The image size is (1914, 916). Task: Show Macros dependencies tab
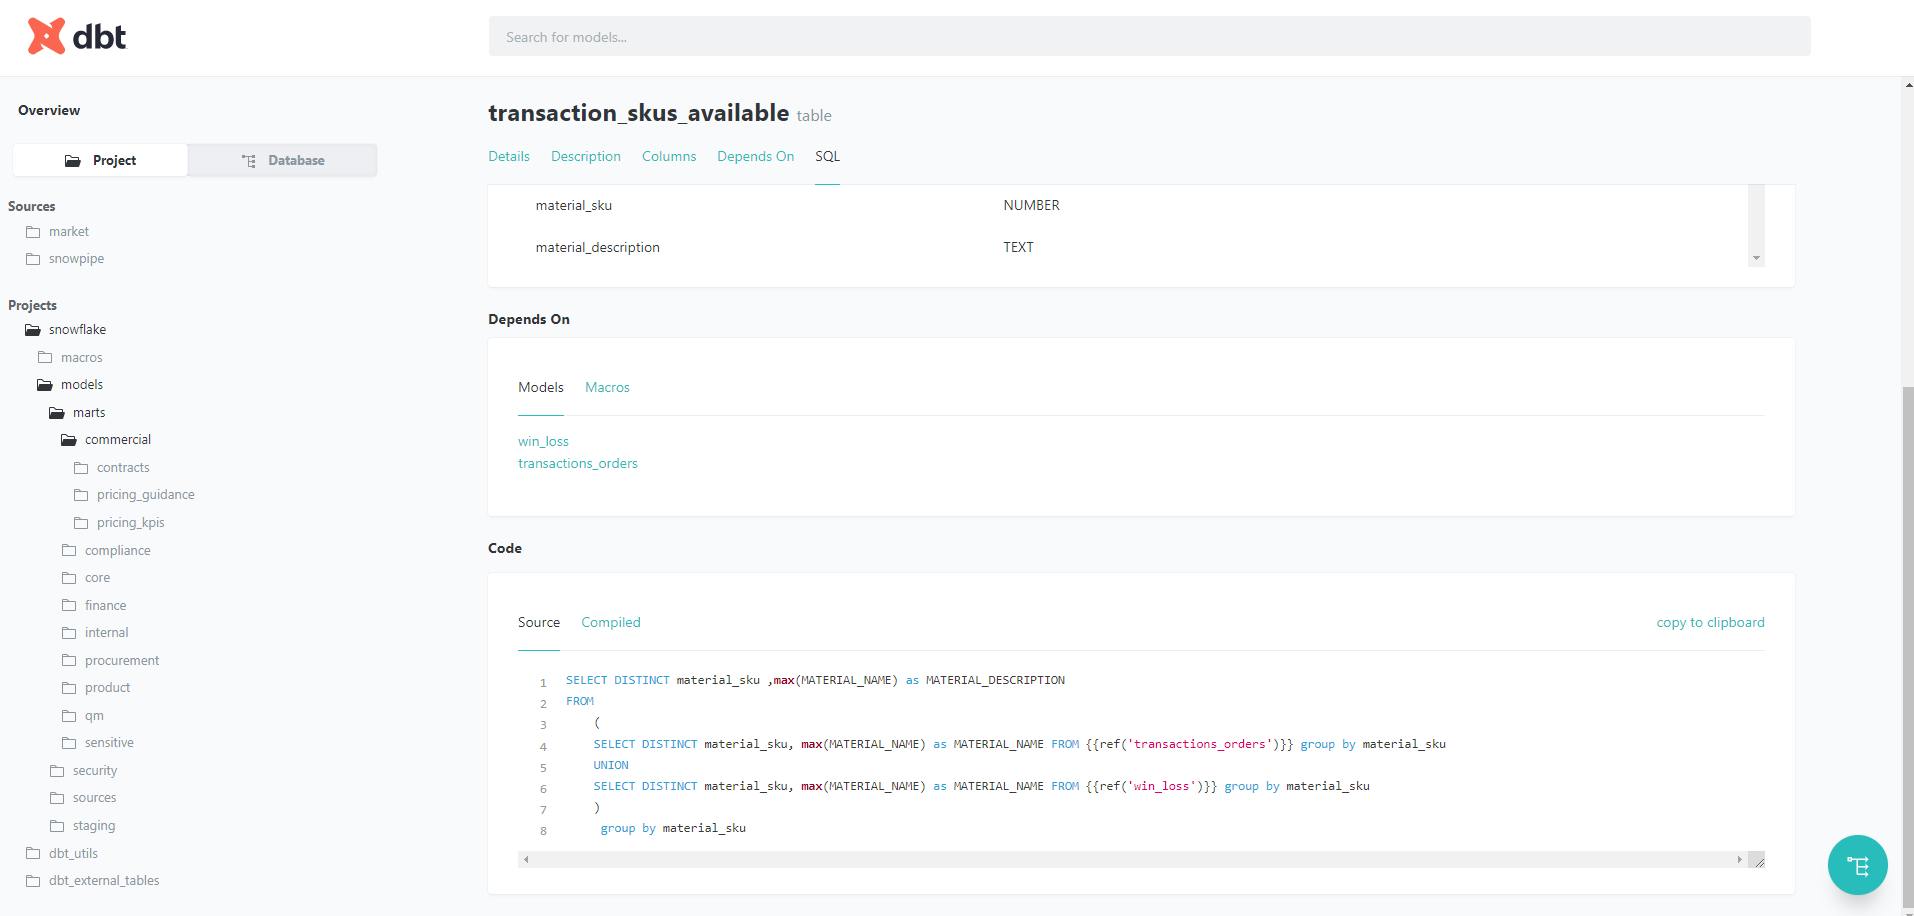[607, 387]
